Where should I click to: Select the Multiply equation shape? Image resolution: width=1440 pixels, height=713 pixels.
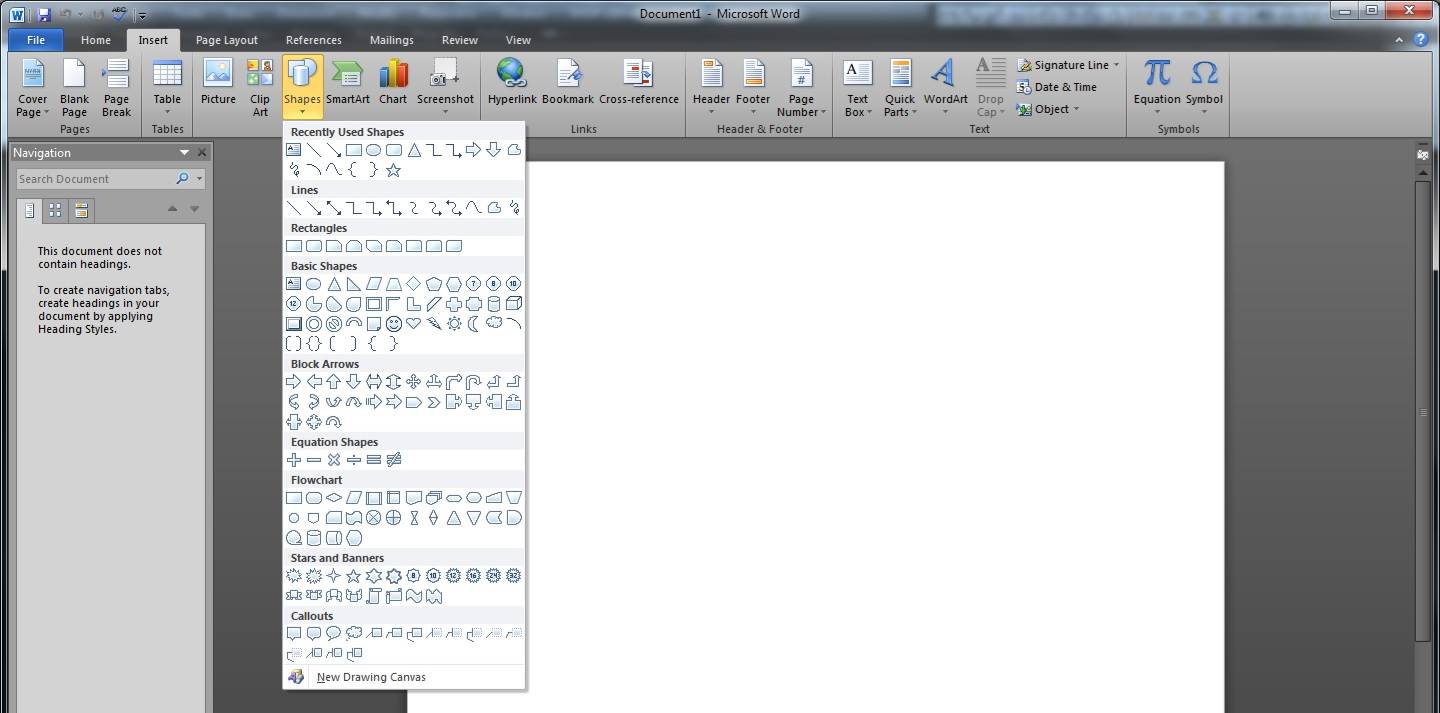(x=334, y=460)
